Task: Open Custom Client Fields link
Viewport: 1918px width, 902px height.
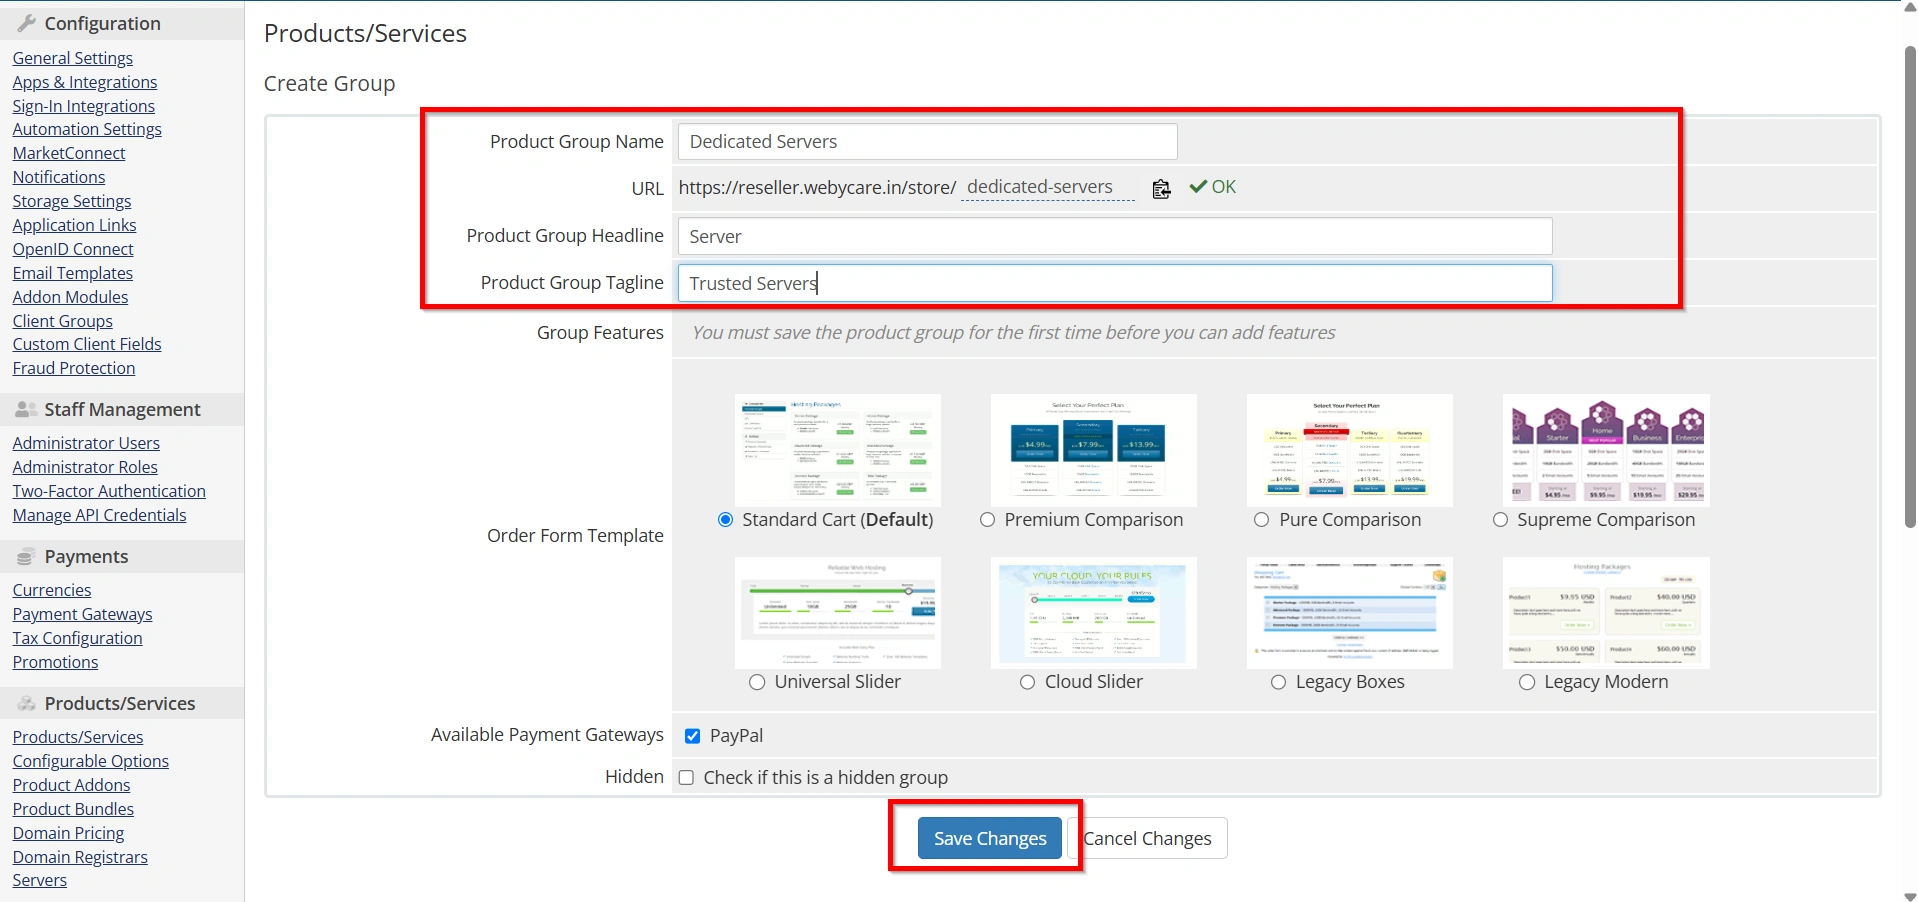Action: tap(87, 344)
